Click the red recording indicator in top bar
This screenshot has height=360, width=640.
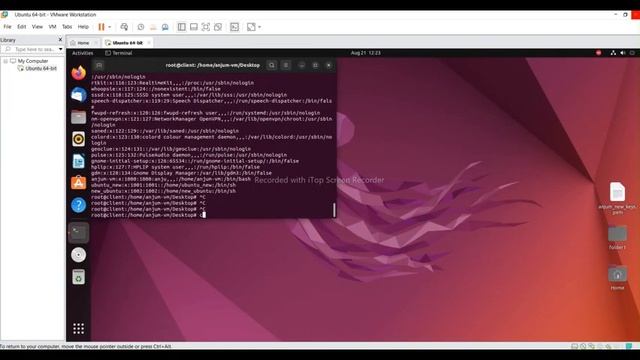pyautogui.click(x=599, y=53)
